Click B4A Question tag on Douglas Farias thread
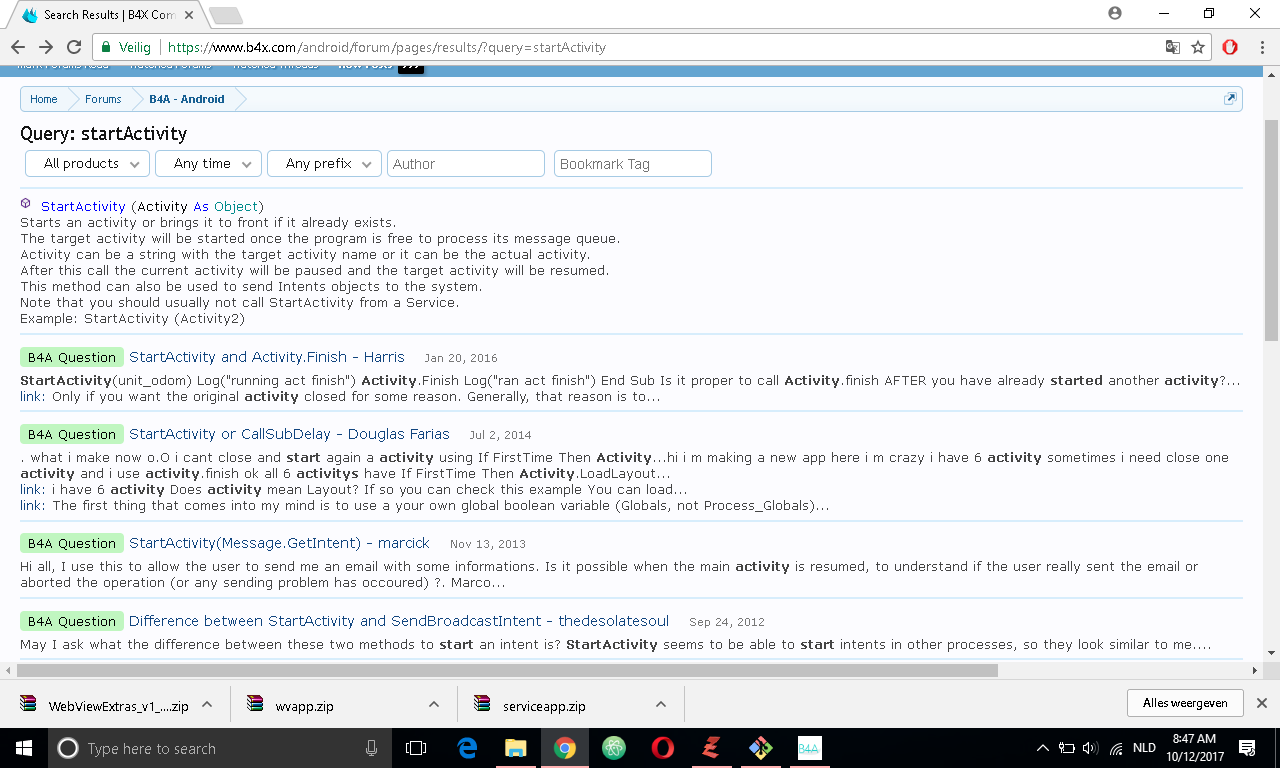The width and height of the screenshot is (1280, 768). [72, 434]
